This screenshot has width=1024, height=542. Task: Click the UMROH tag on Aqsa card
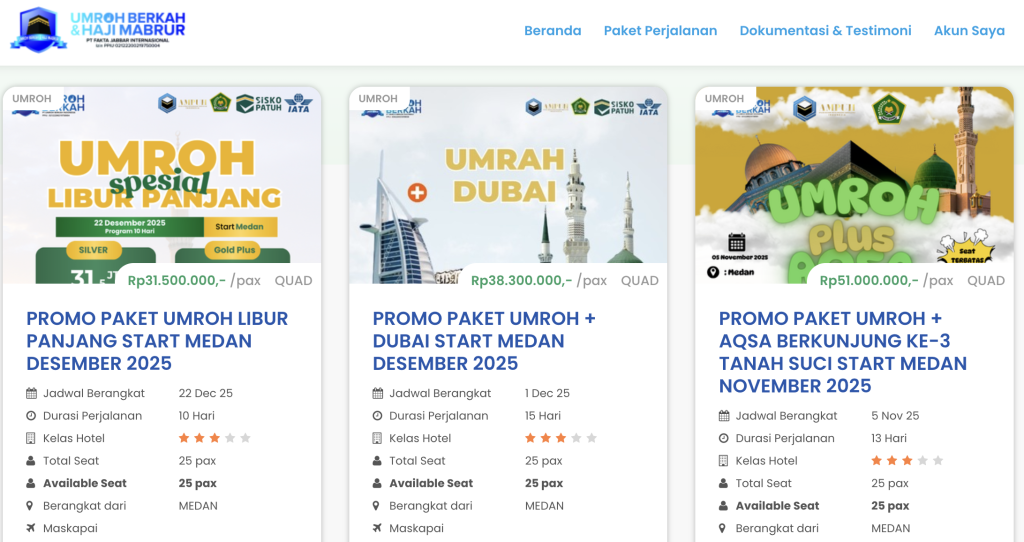(724, 99)
